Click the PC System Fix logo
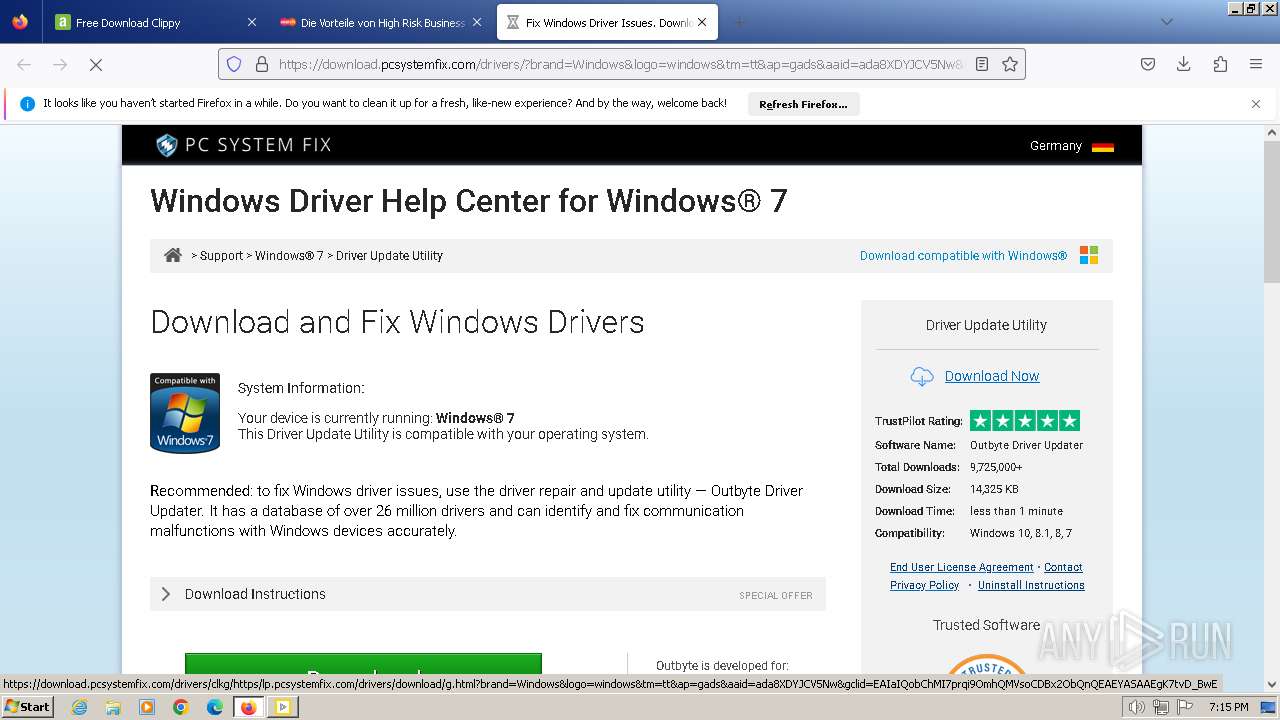 [243, 145]
